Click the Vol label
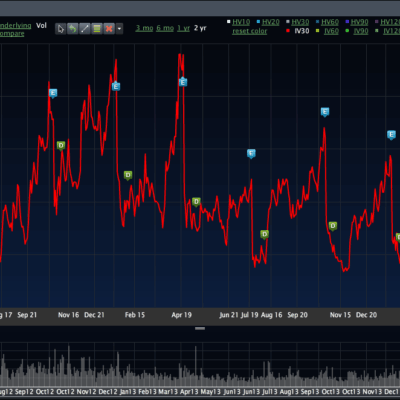This screenshot has height=400, width=400. pyautogui.click(x=41, y=26)
